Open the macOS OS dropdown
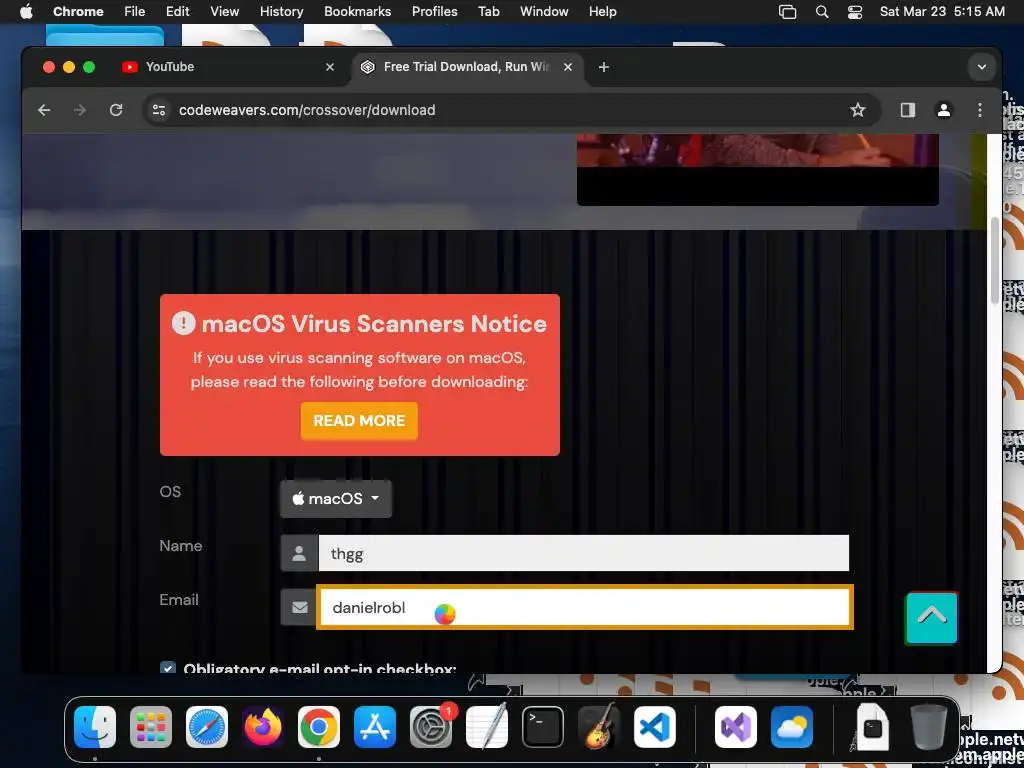 coord(336,499)
